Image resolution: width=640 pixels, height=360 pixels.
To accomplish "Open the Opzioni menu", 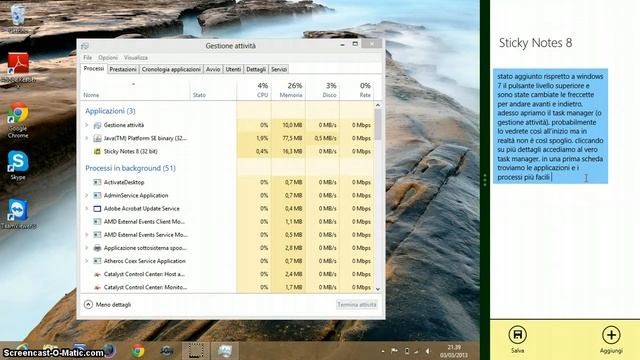I will coord(108,58).
